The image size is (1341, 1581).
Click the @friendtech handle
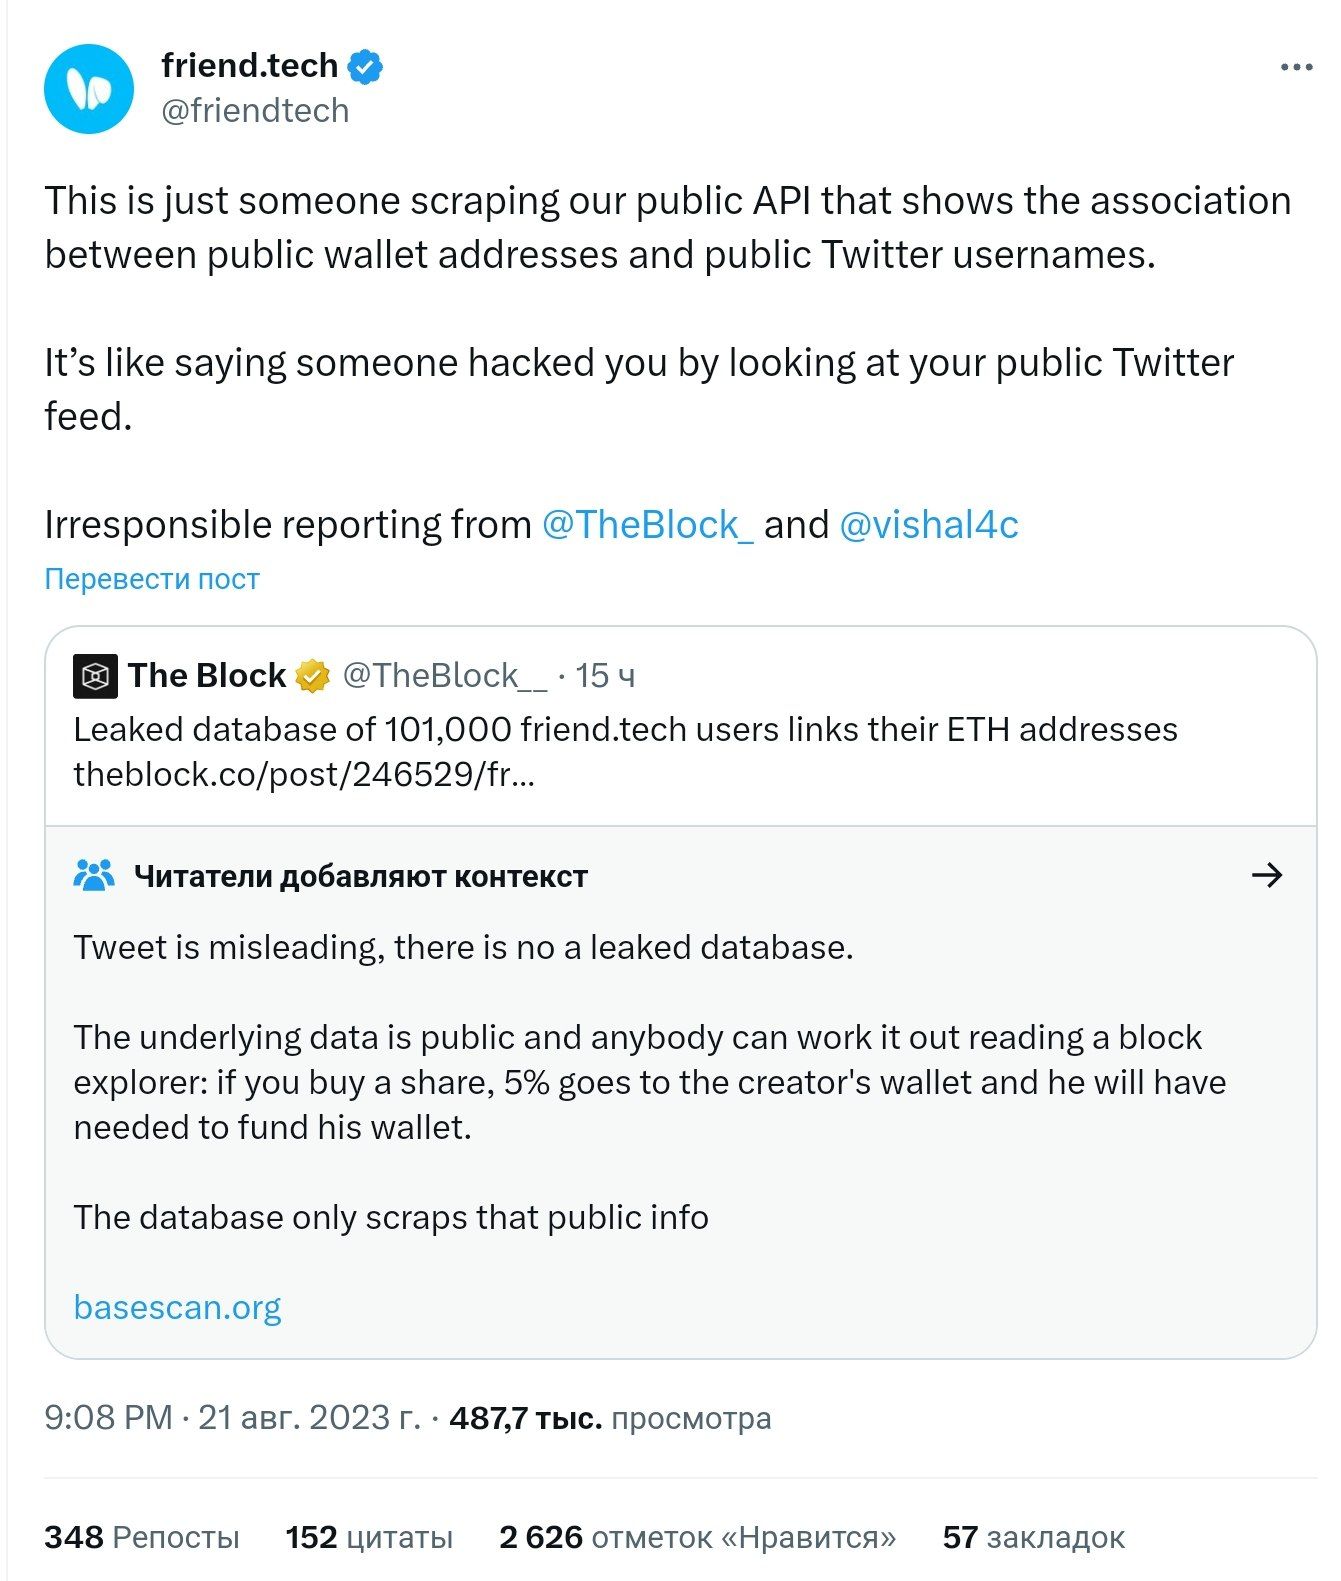pos(255,110)
